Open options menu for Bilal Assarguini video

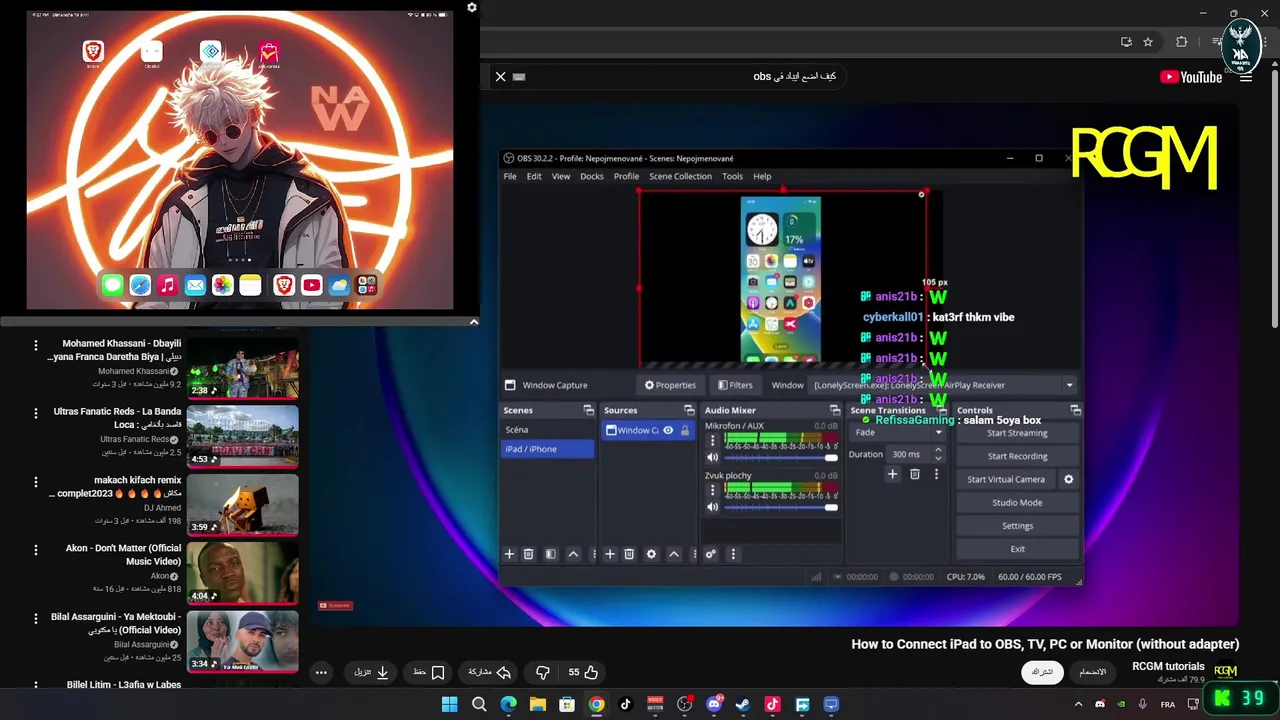(x=36, y=618)
